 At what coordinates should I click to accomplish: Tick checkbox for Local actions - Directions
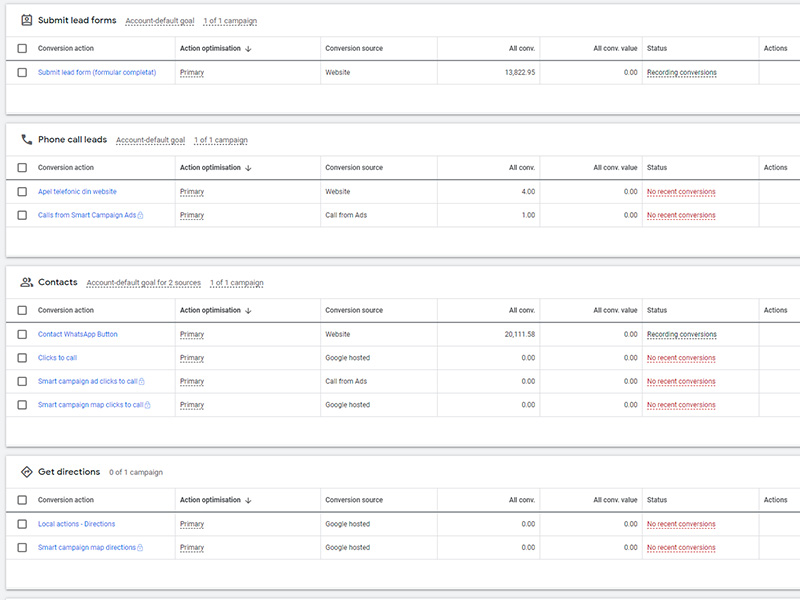pyautogui.click(x=22, y=524)
